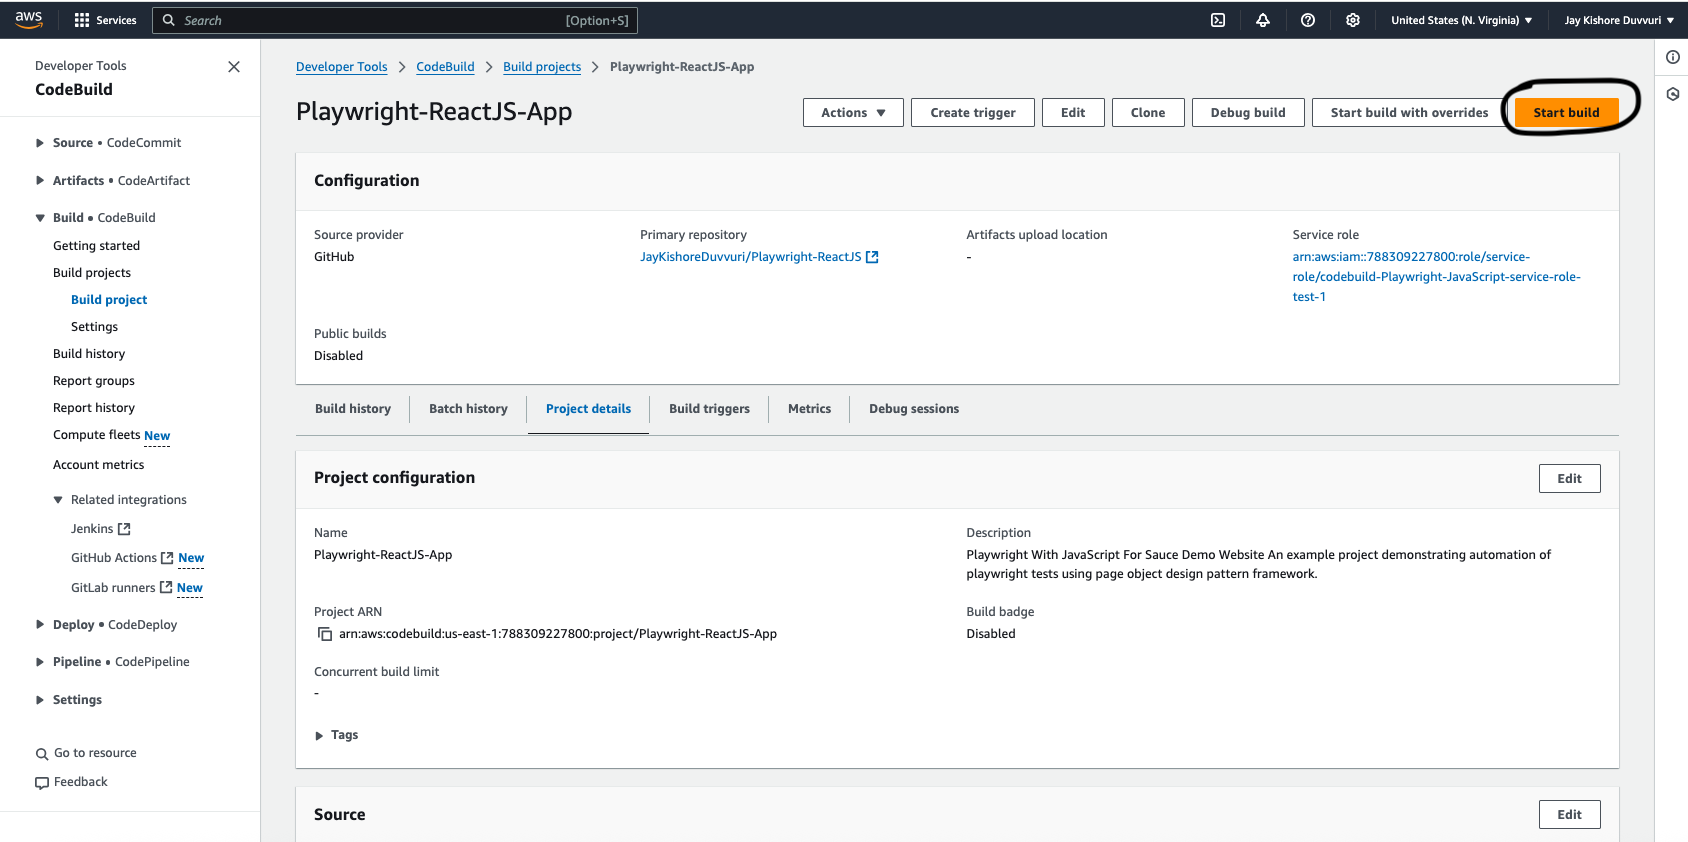This screenshot has height=842, width=1688.
Task: Open external link icon beside Playwright-ReactJS repository
Action: [872, 257]
